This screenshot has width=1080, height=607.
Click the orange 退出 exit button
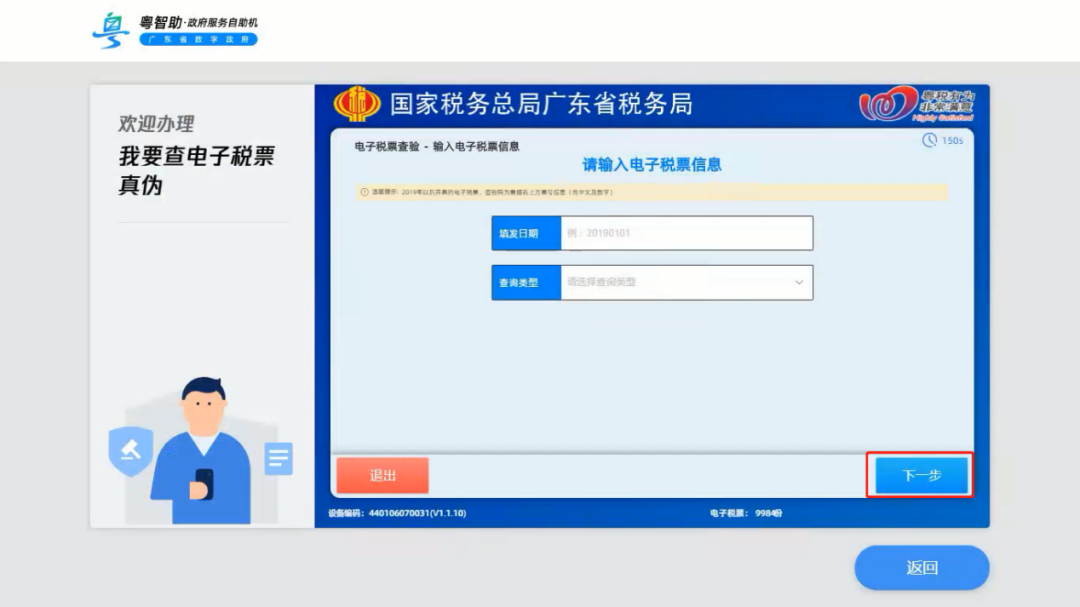pos(383,477)
